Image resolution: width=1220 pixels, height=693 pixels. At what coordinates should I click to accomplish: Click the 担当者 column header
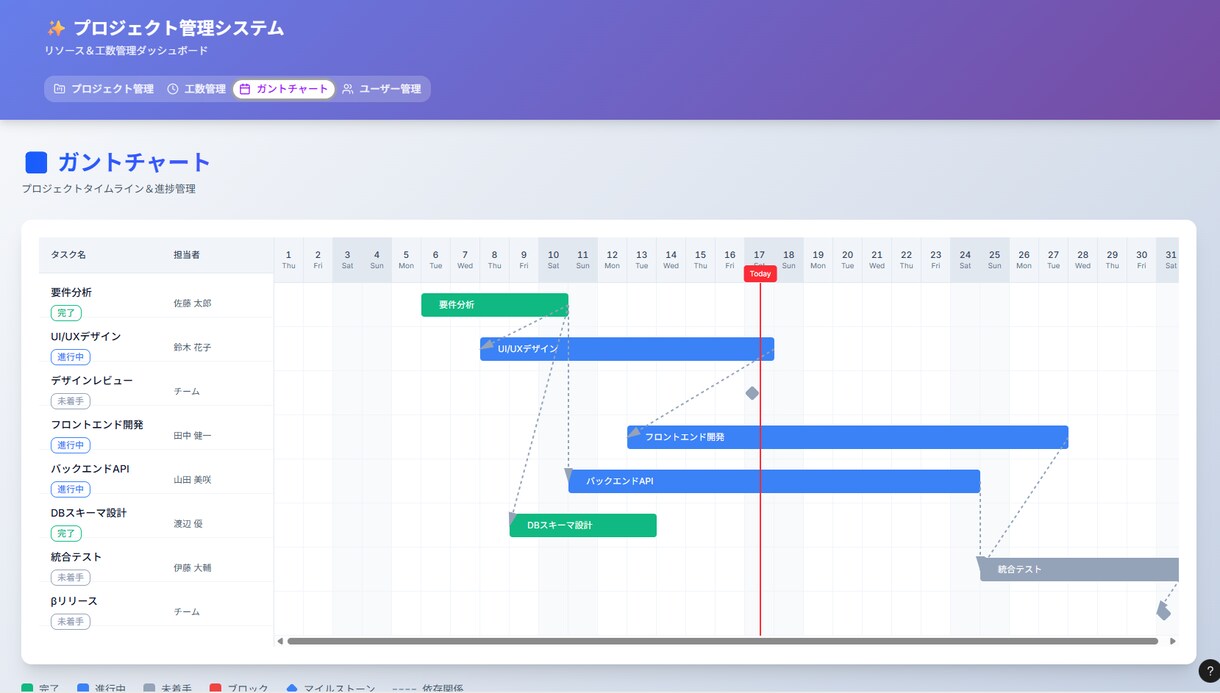pyautogui.click(x=187, y=255)
